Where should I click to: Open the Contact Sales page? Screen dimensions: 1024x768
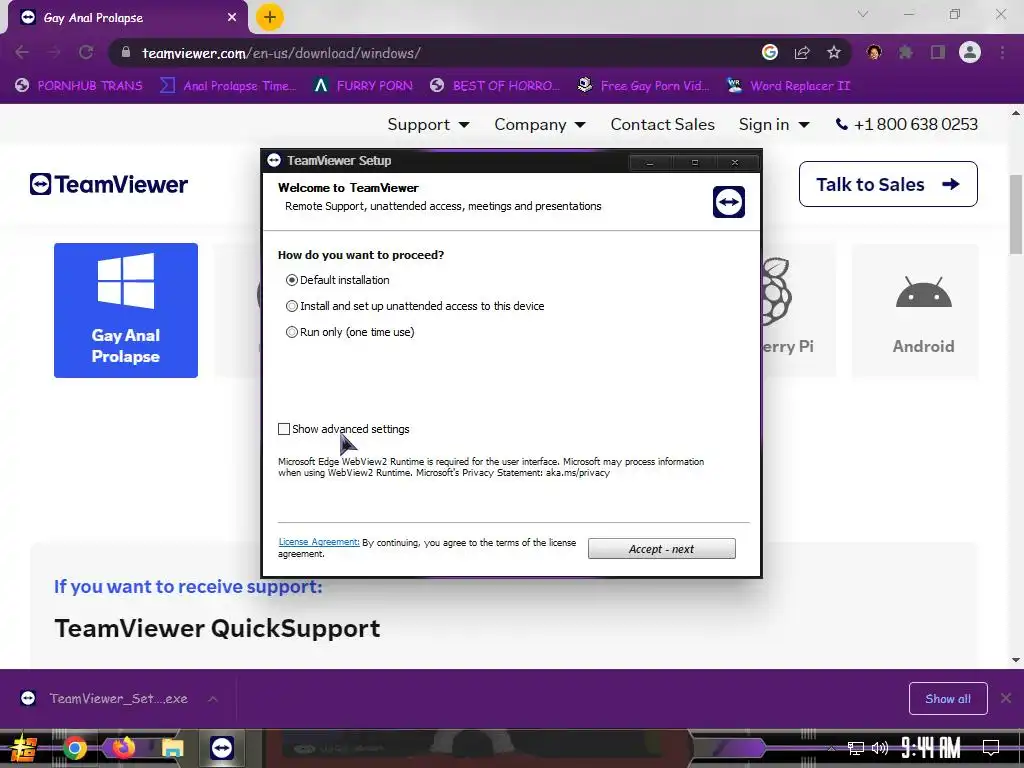tap(662, 124)
